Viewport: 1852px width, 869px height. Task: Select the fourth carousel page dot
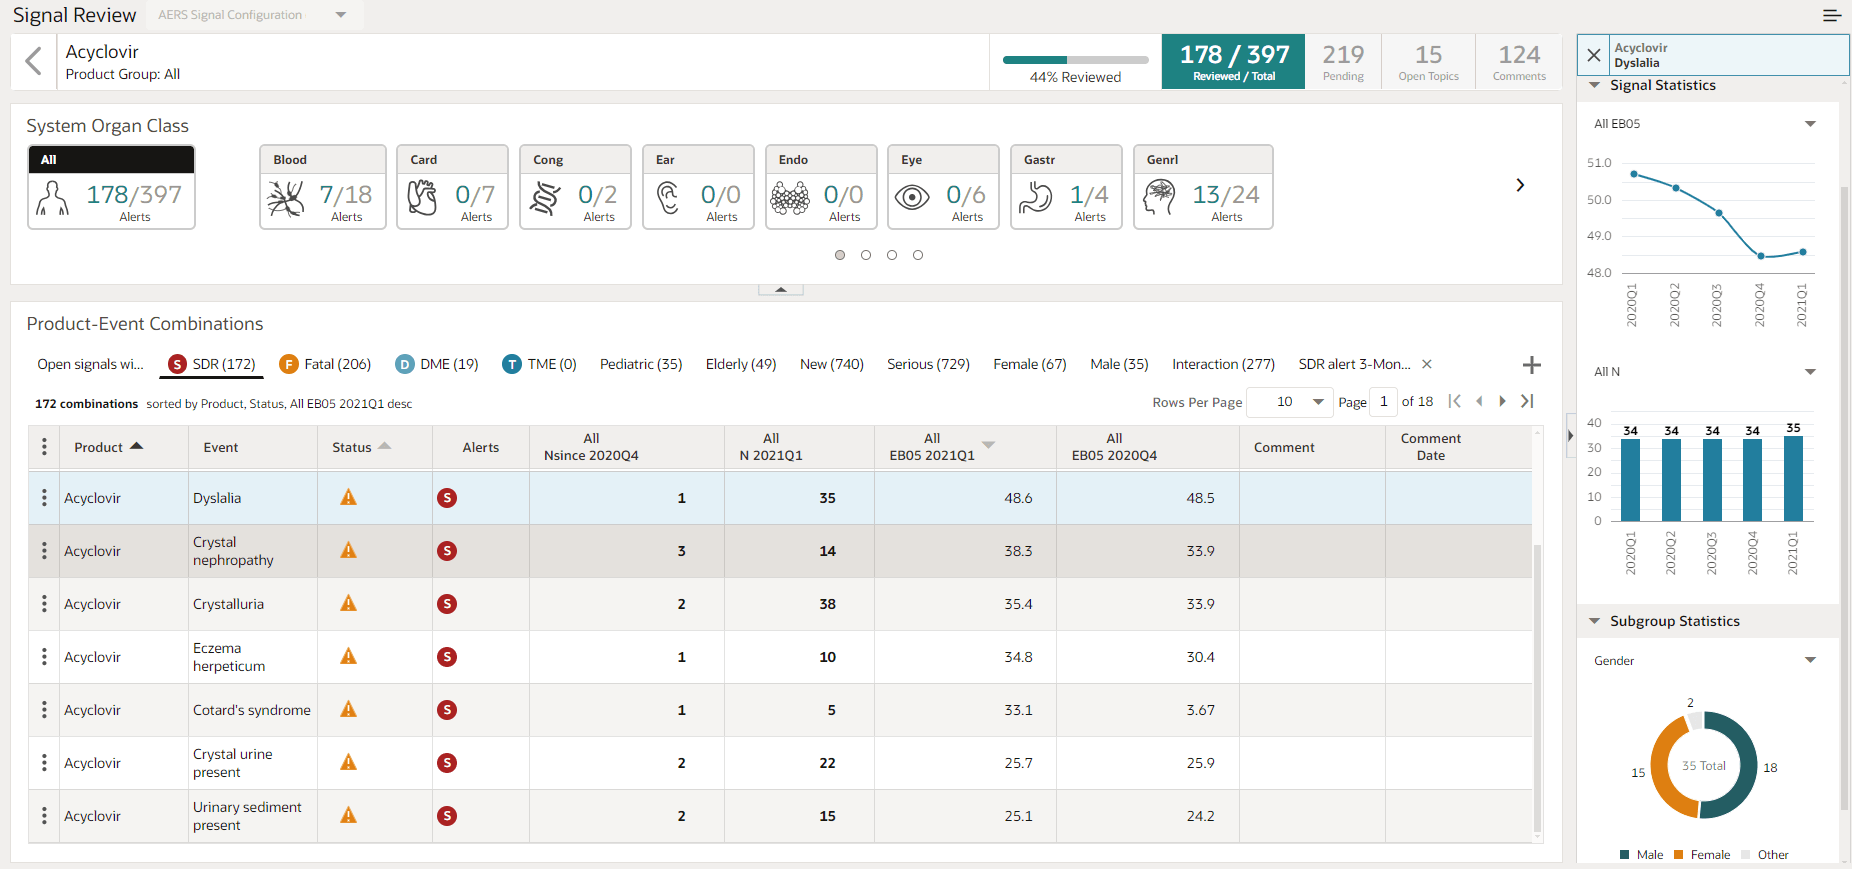pyautogui.click(x=918, y=255)
